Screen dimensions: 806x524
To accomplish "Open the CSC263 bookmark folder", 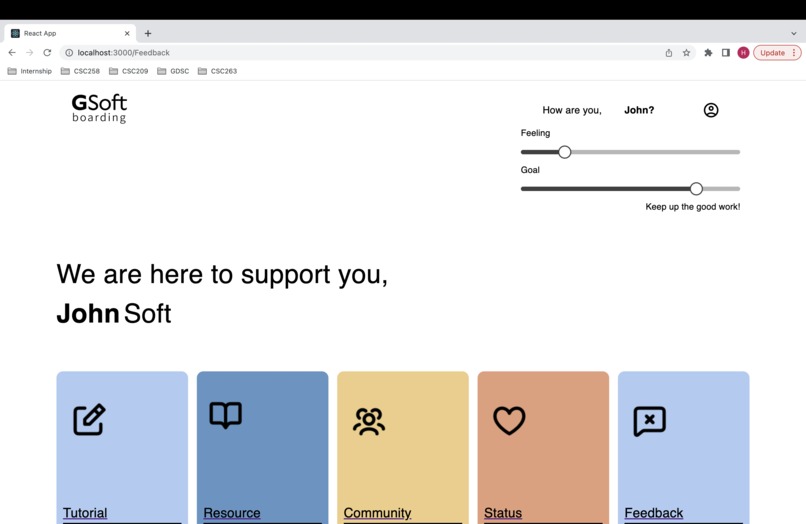I will click(217, 71).
